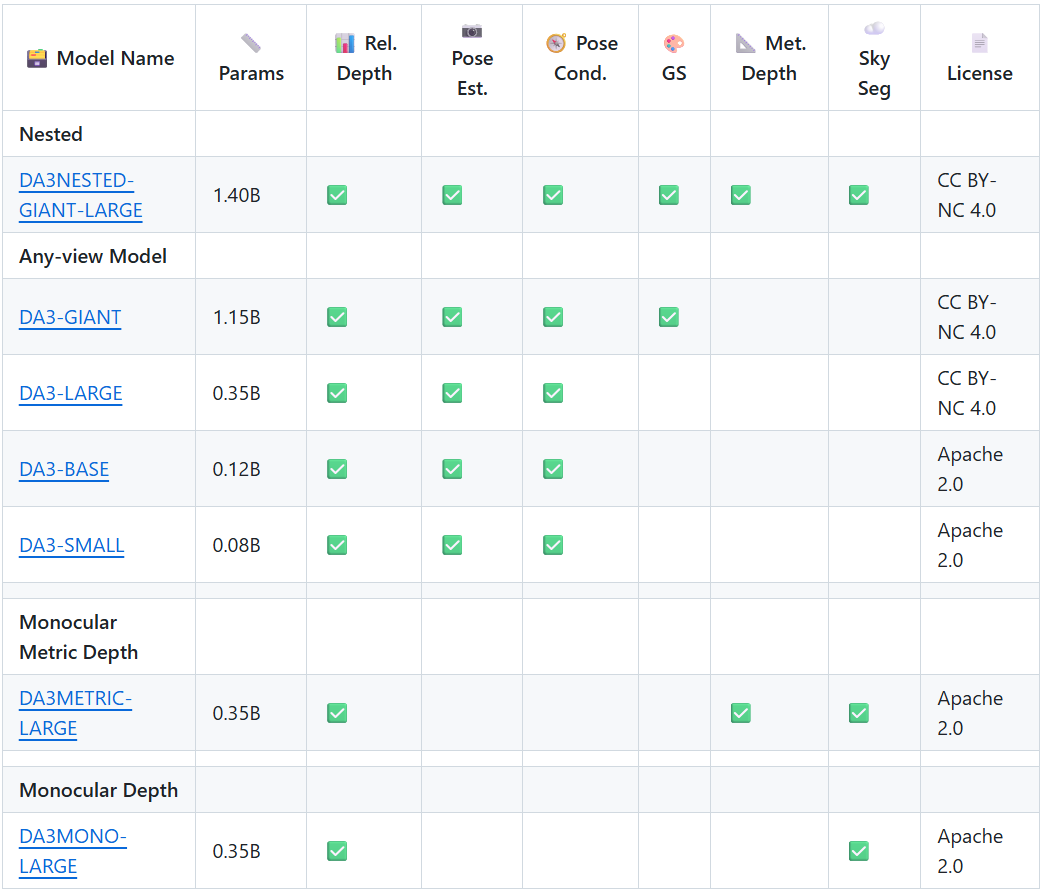The width and height of the screenshot is (1041, 893).
Task: Click the ruler icon above Params
Action: click(251, 43)
